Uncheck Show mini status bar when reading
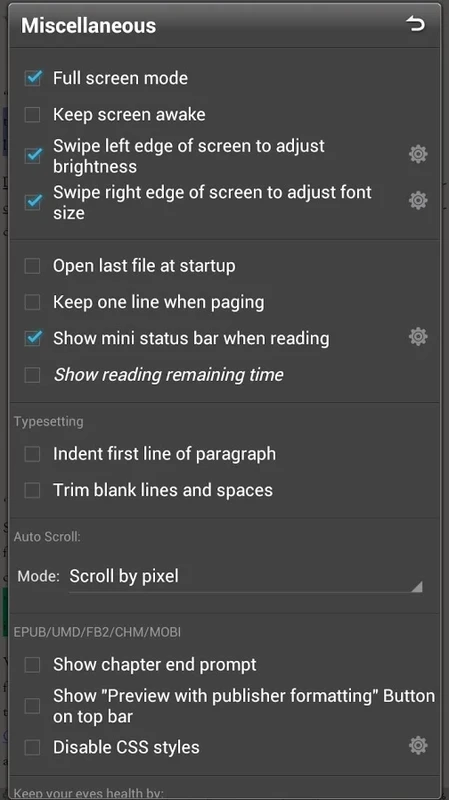 tap(33, 338)
